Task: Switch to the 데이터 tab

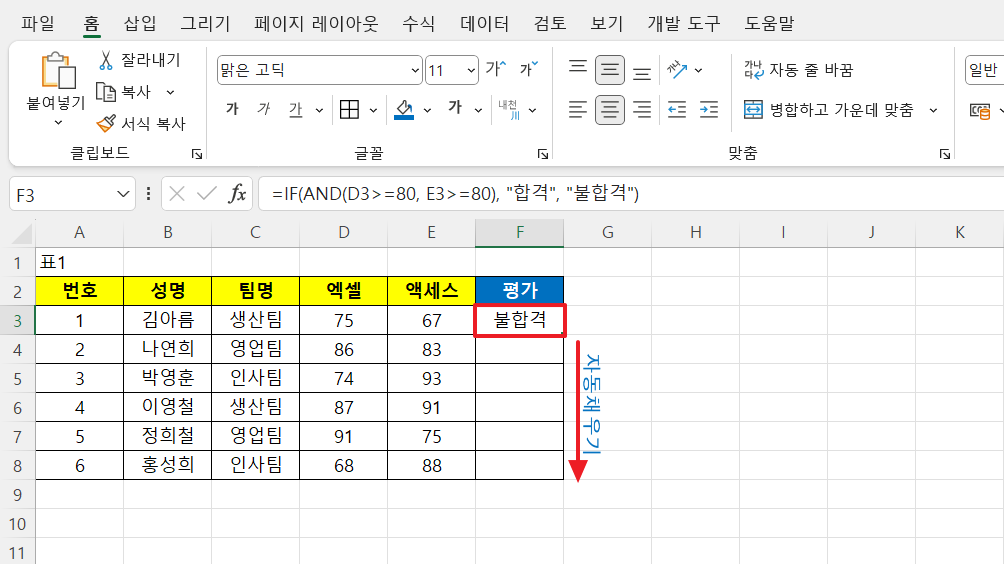Action: coord(485,24)
